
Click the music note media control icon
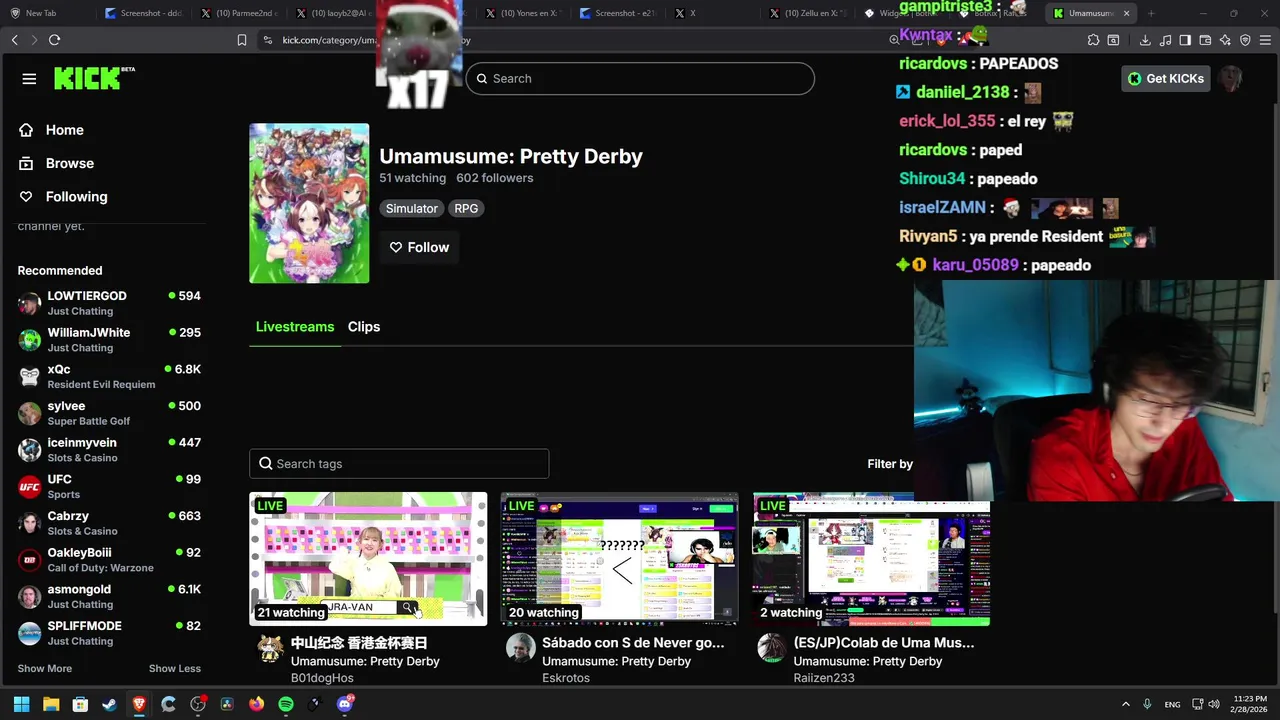click(x=1165, y=40)
